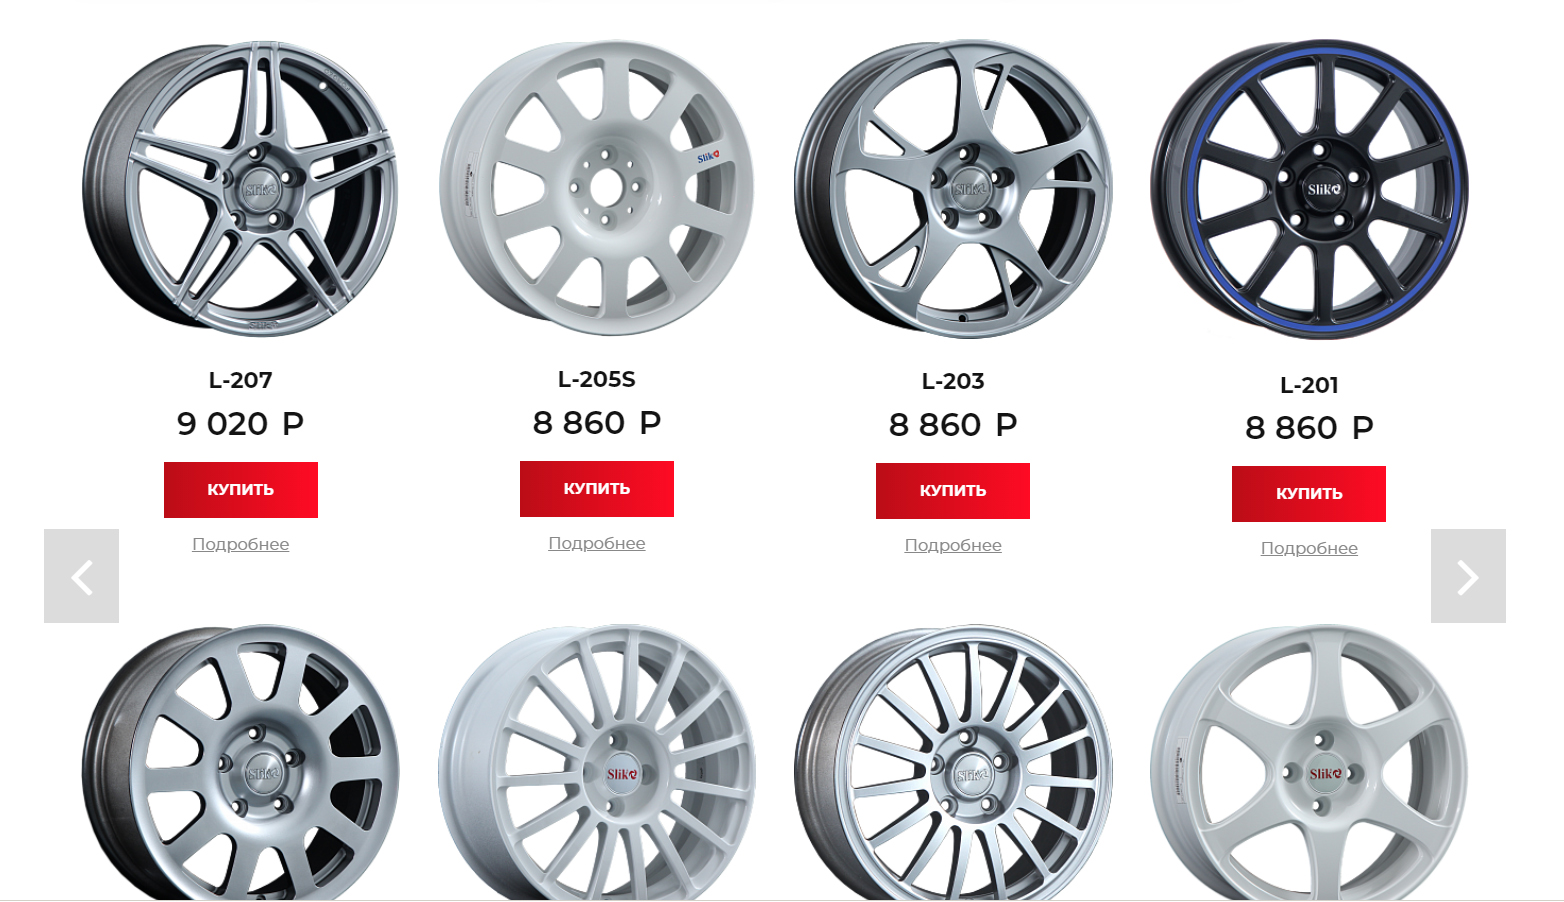This screenshot has height=902, width=1564.
Task: Open white six-spoke wheel in bottom row
Action: pos(1309,763)
